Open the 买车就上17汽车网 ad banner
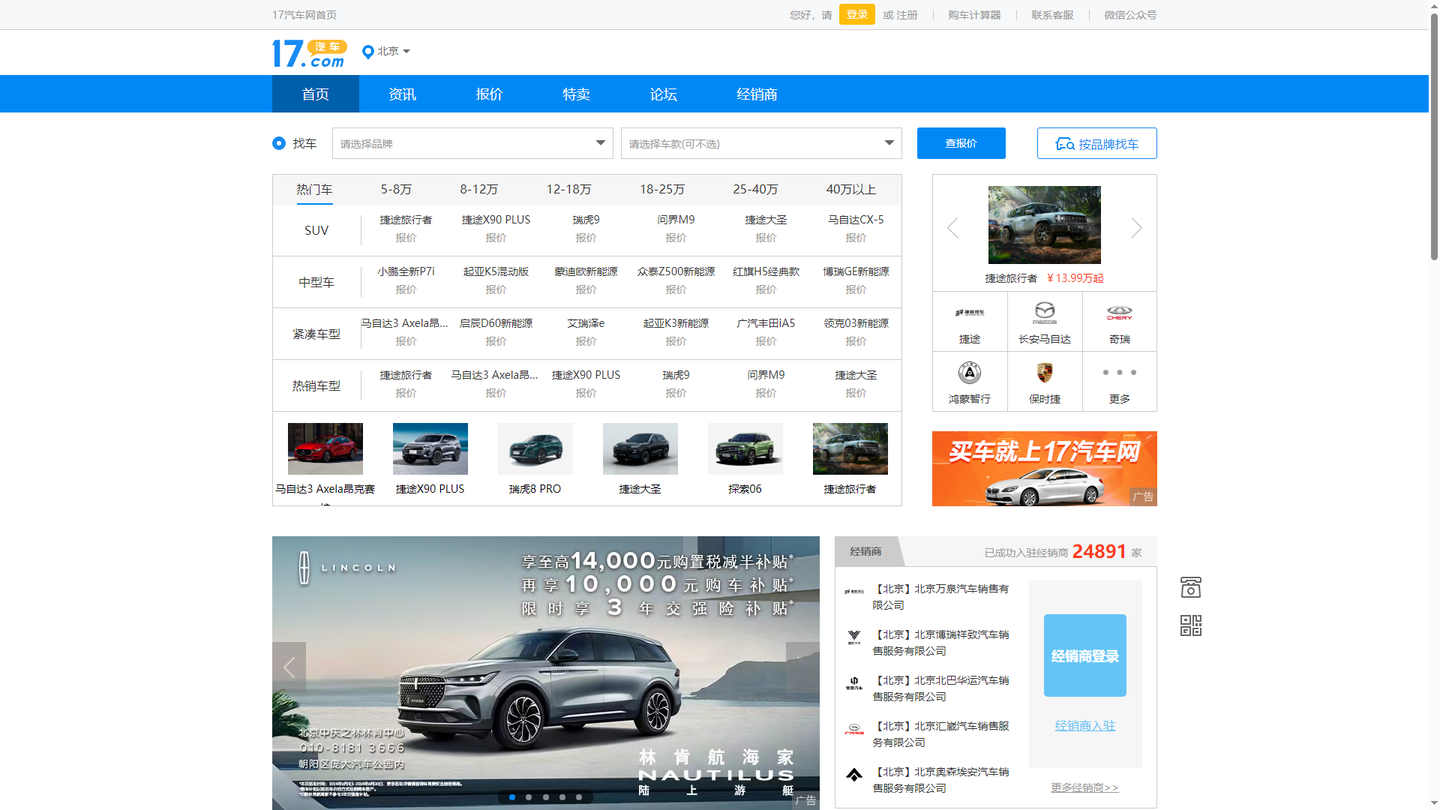Image resolution: width=1440 pixels, height=810 pixels. 1044,468
